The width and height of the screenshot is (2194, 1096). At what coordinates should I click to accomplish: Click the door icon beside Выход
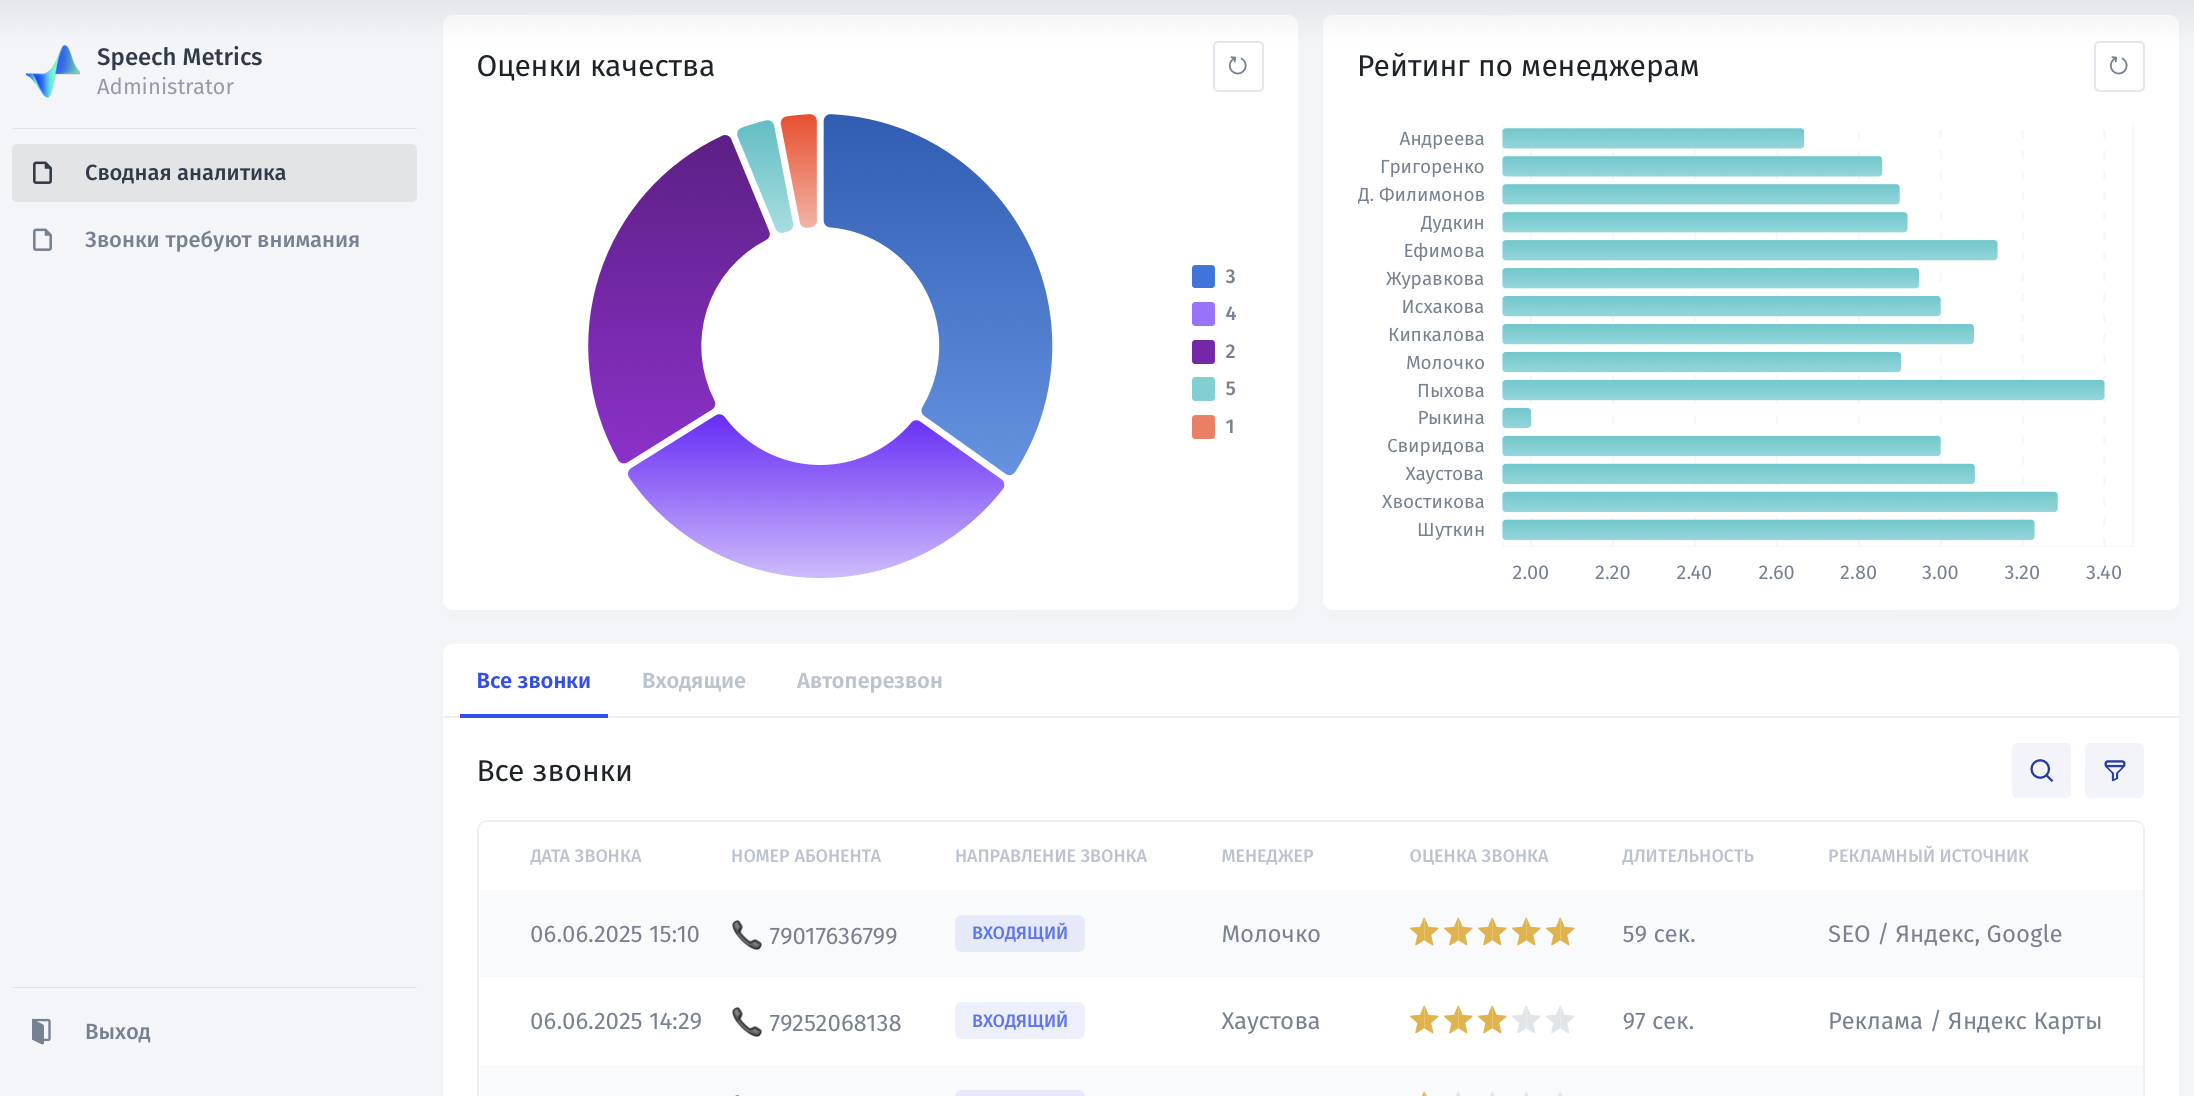pyautogui.click(x=41, y=1031)
